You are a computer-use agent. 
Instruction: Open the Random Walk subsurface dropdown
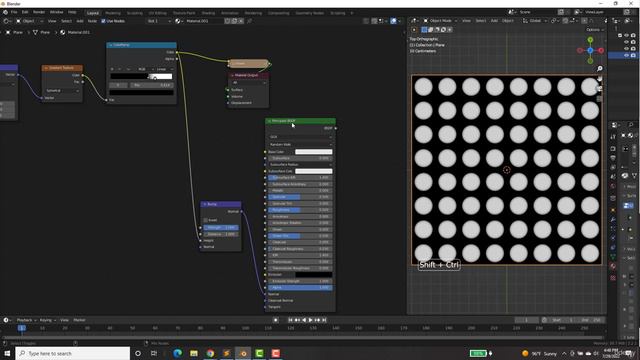tap(300, 144)
